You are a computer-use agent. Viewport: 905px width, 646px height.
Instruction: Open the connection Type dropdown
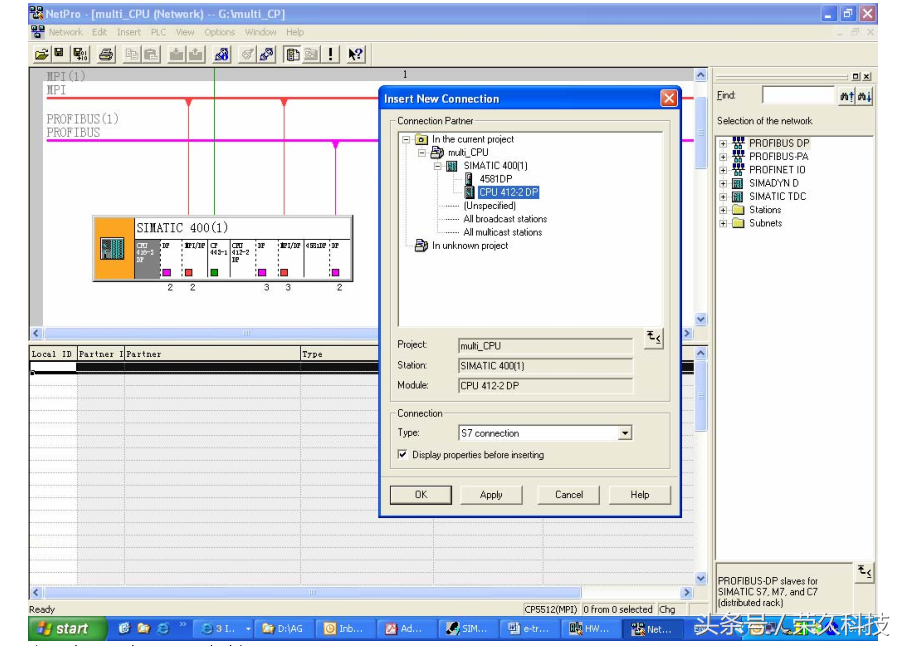click(625, 433)
